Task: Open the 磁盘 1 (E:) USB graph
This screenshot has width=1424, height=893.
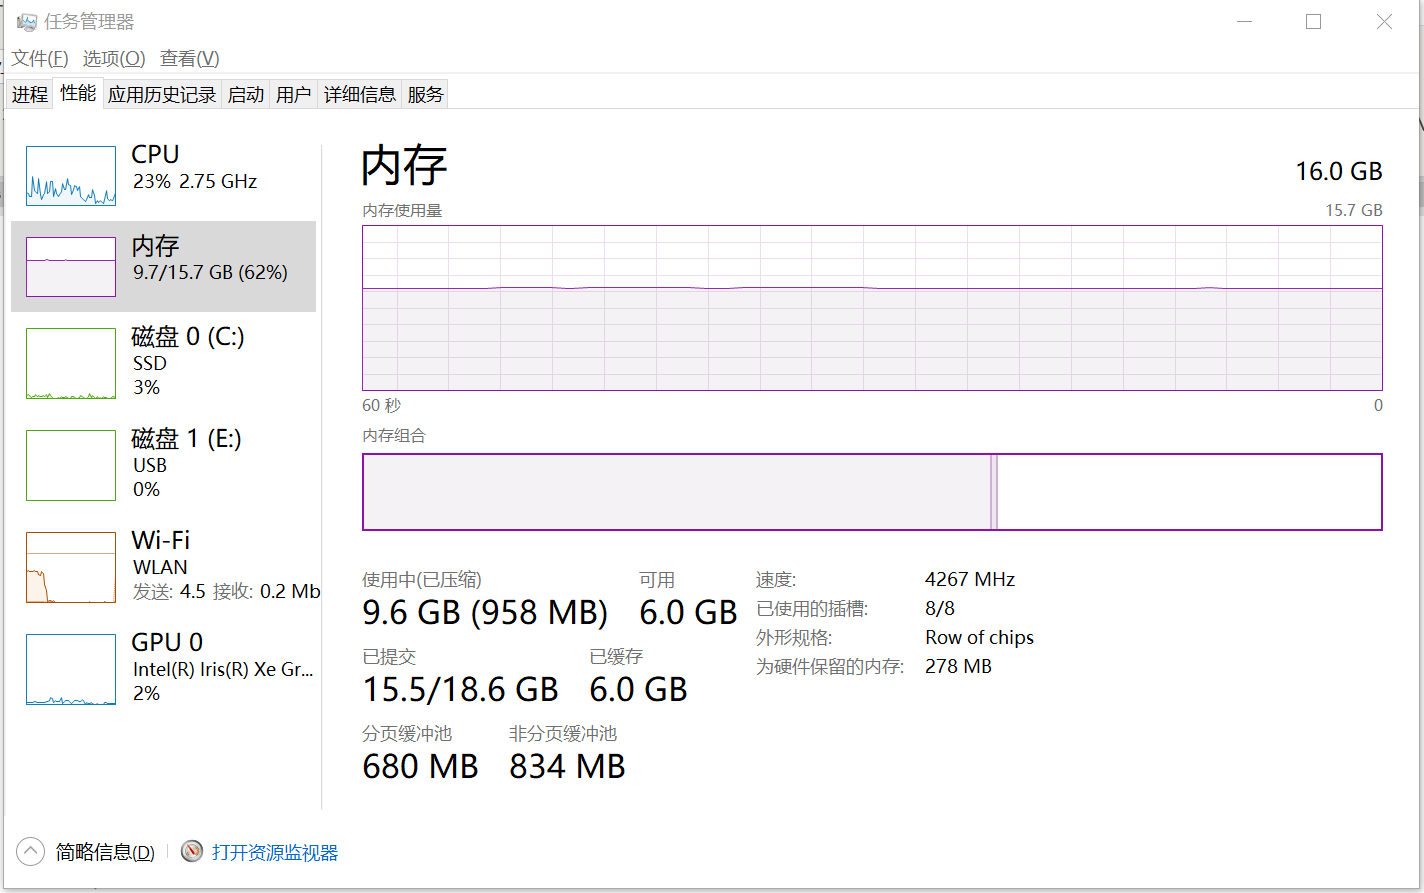Action: point(71,465)
